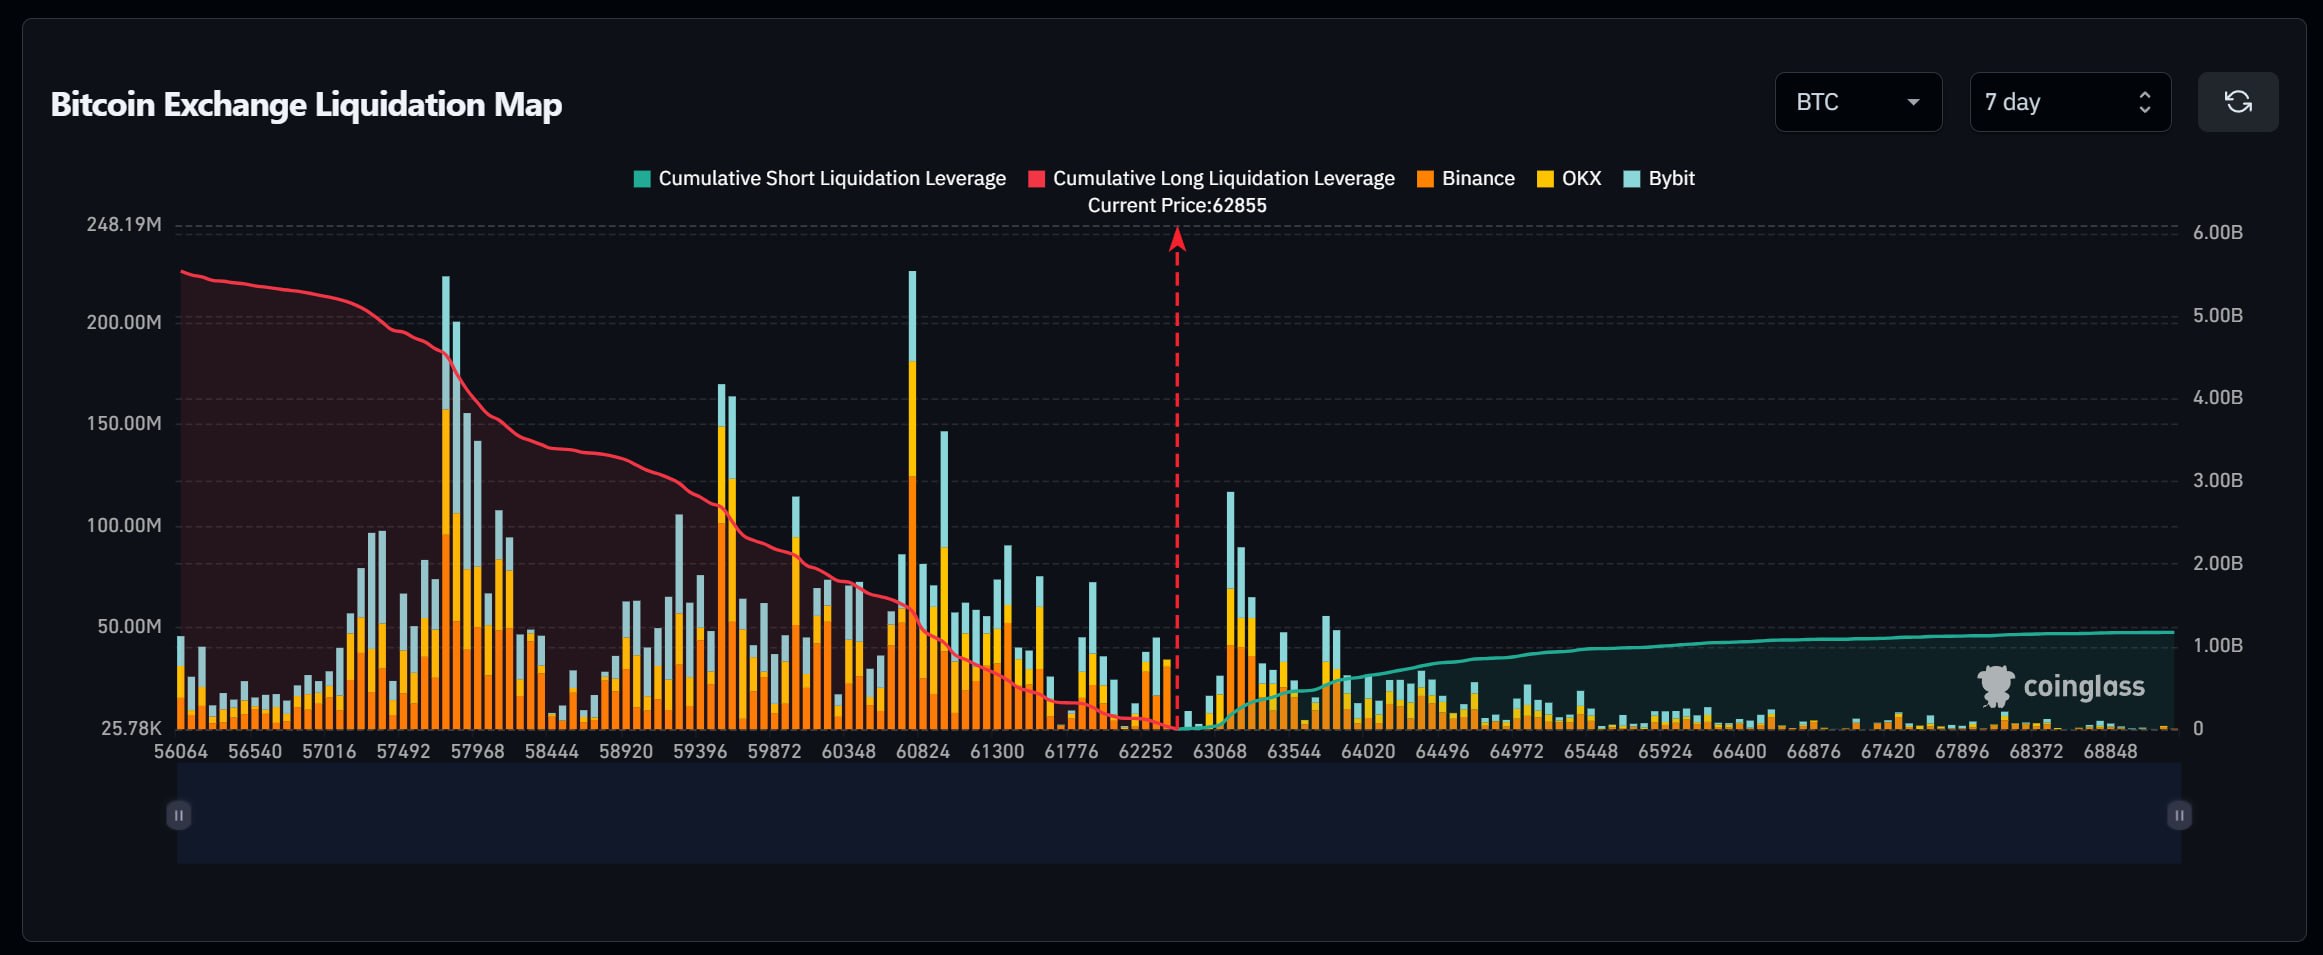Click the 60348 price tick label
Image resolution: width=2323 pixels, height=955 pixels.
[848, 751]
